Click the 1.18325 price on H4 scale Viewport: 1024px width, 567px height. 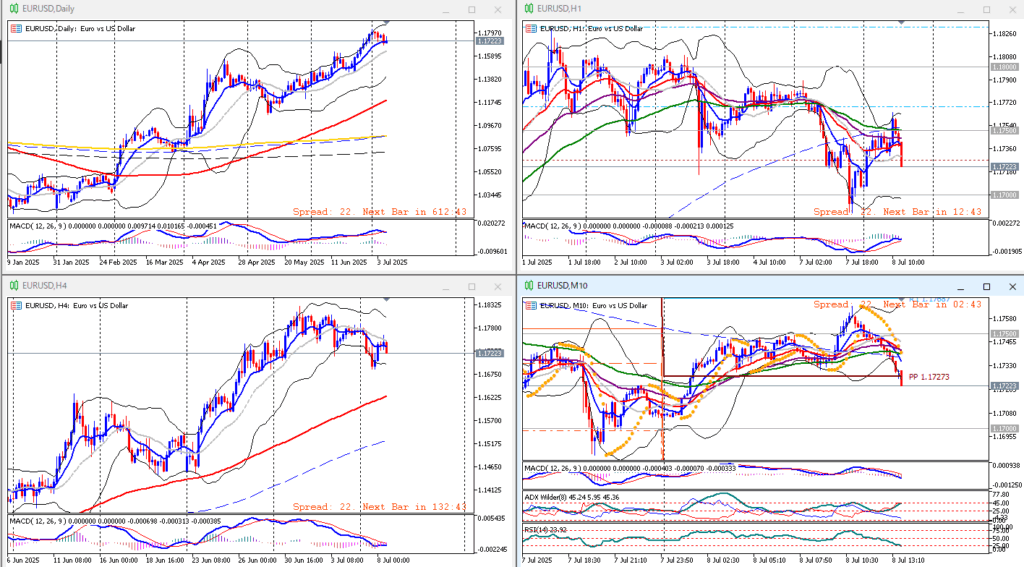point(489,305)
